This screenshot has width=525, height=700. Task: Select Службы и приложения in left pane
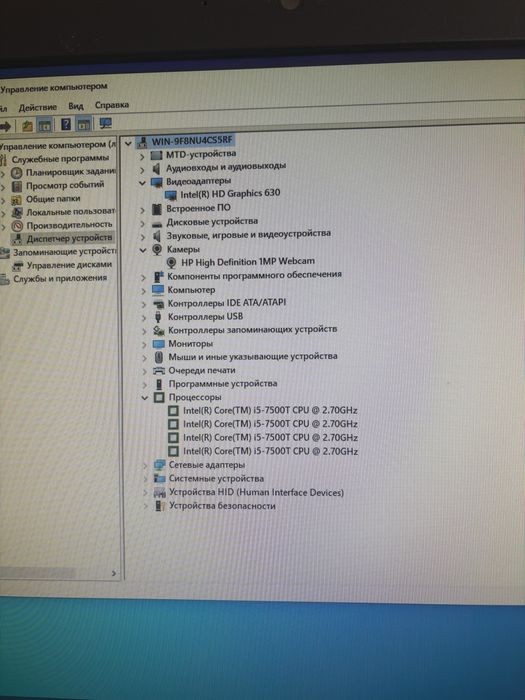click(x=60, y=279)
